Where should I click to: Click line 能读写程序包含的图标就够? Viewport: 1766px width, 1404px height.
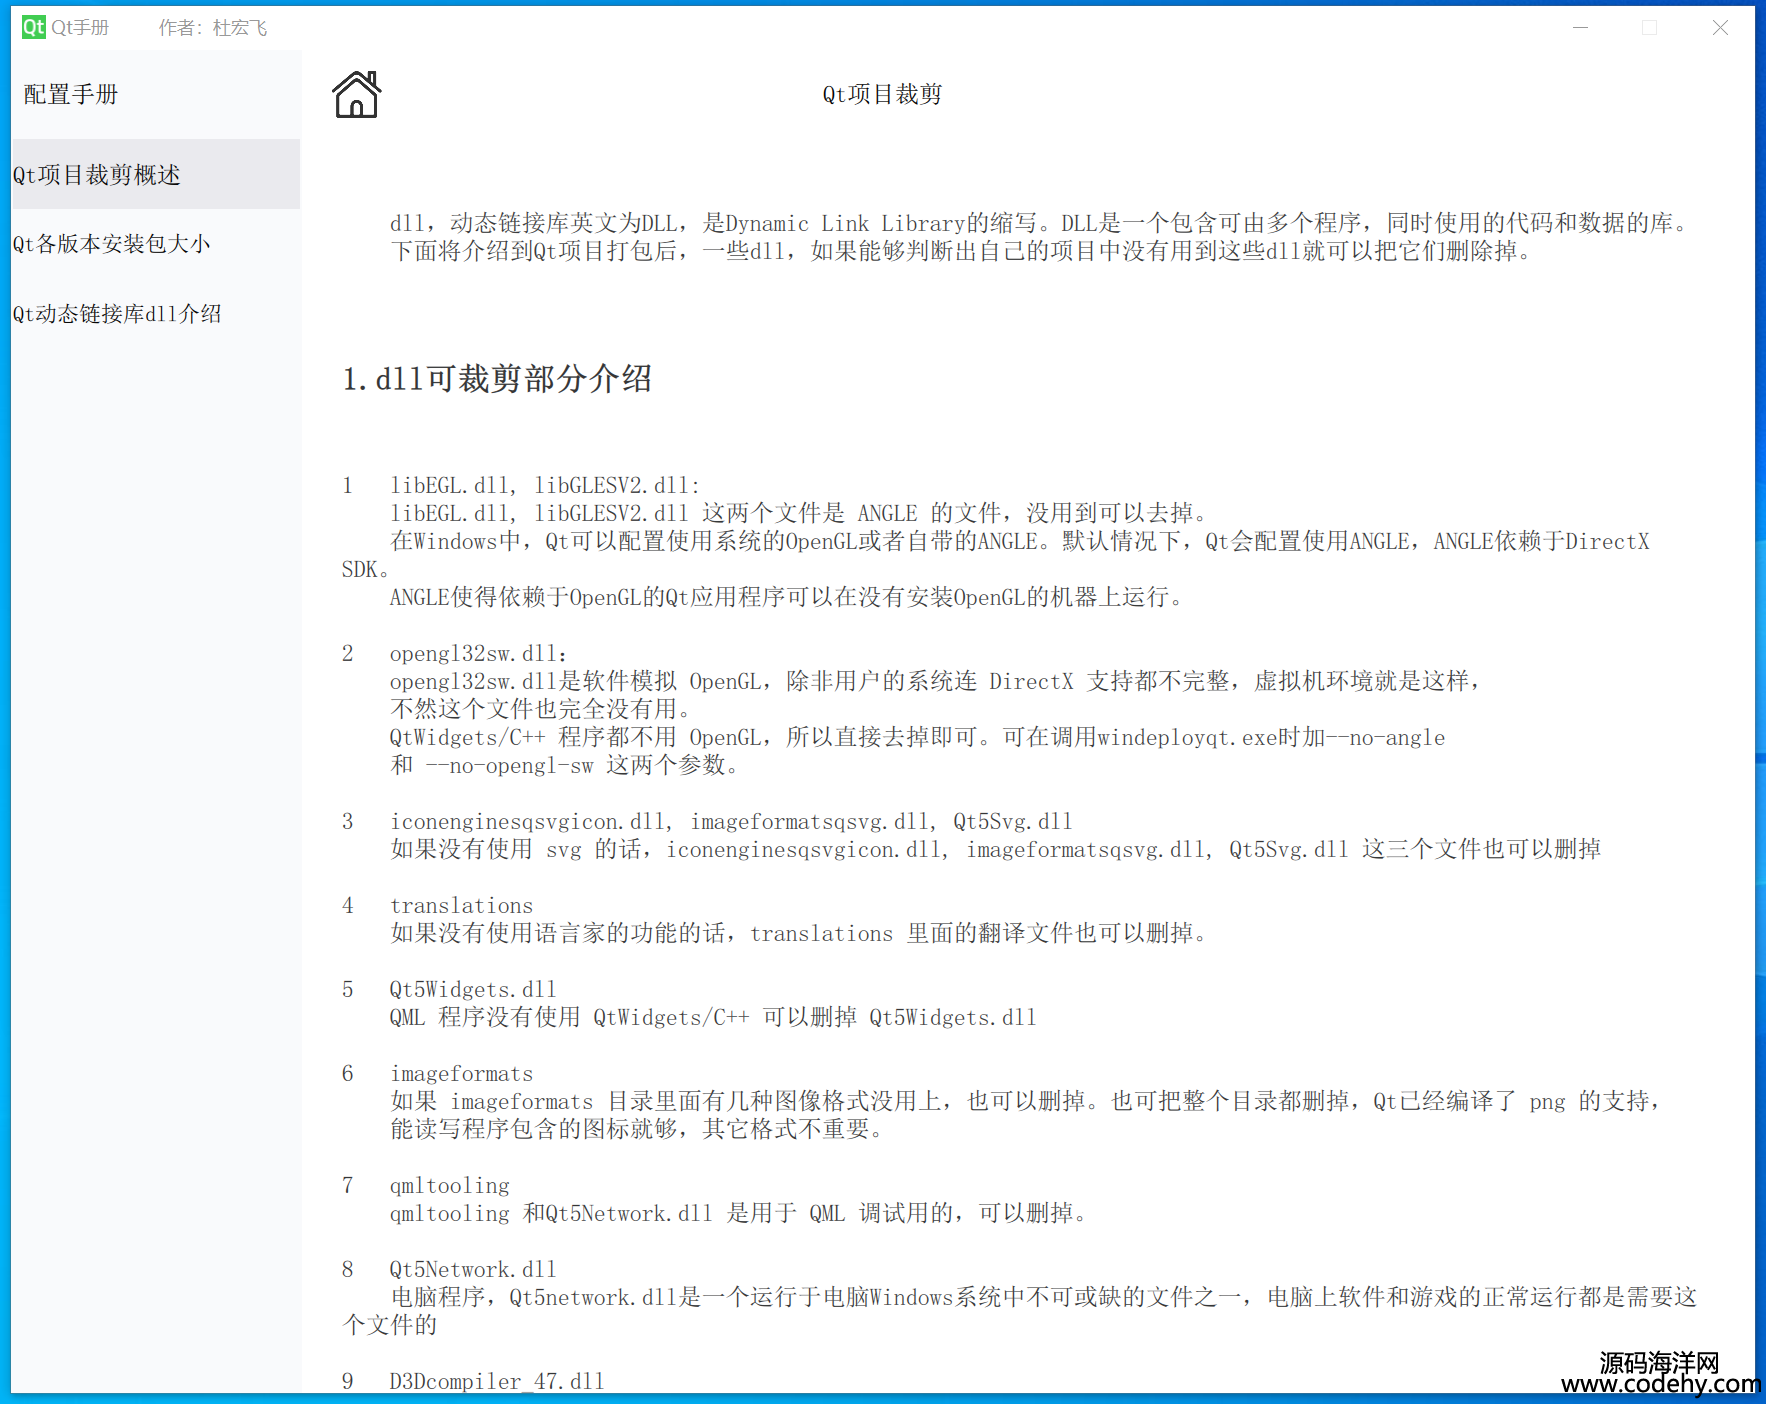point(638,1129)
